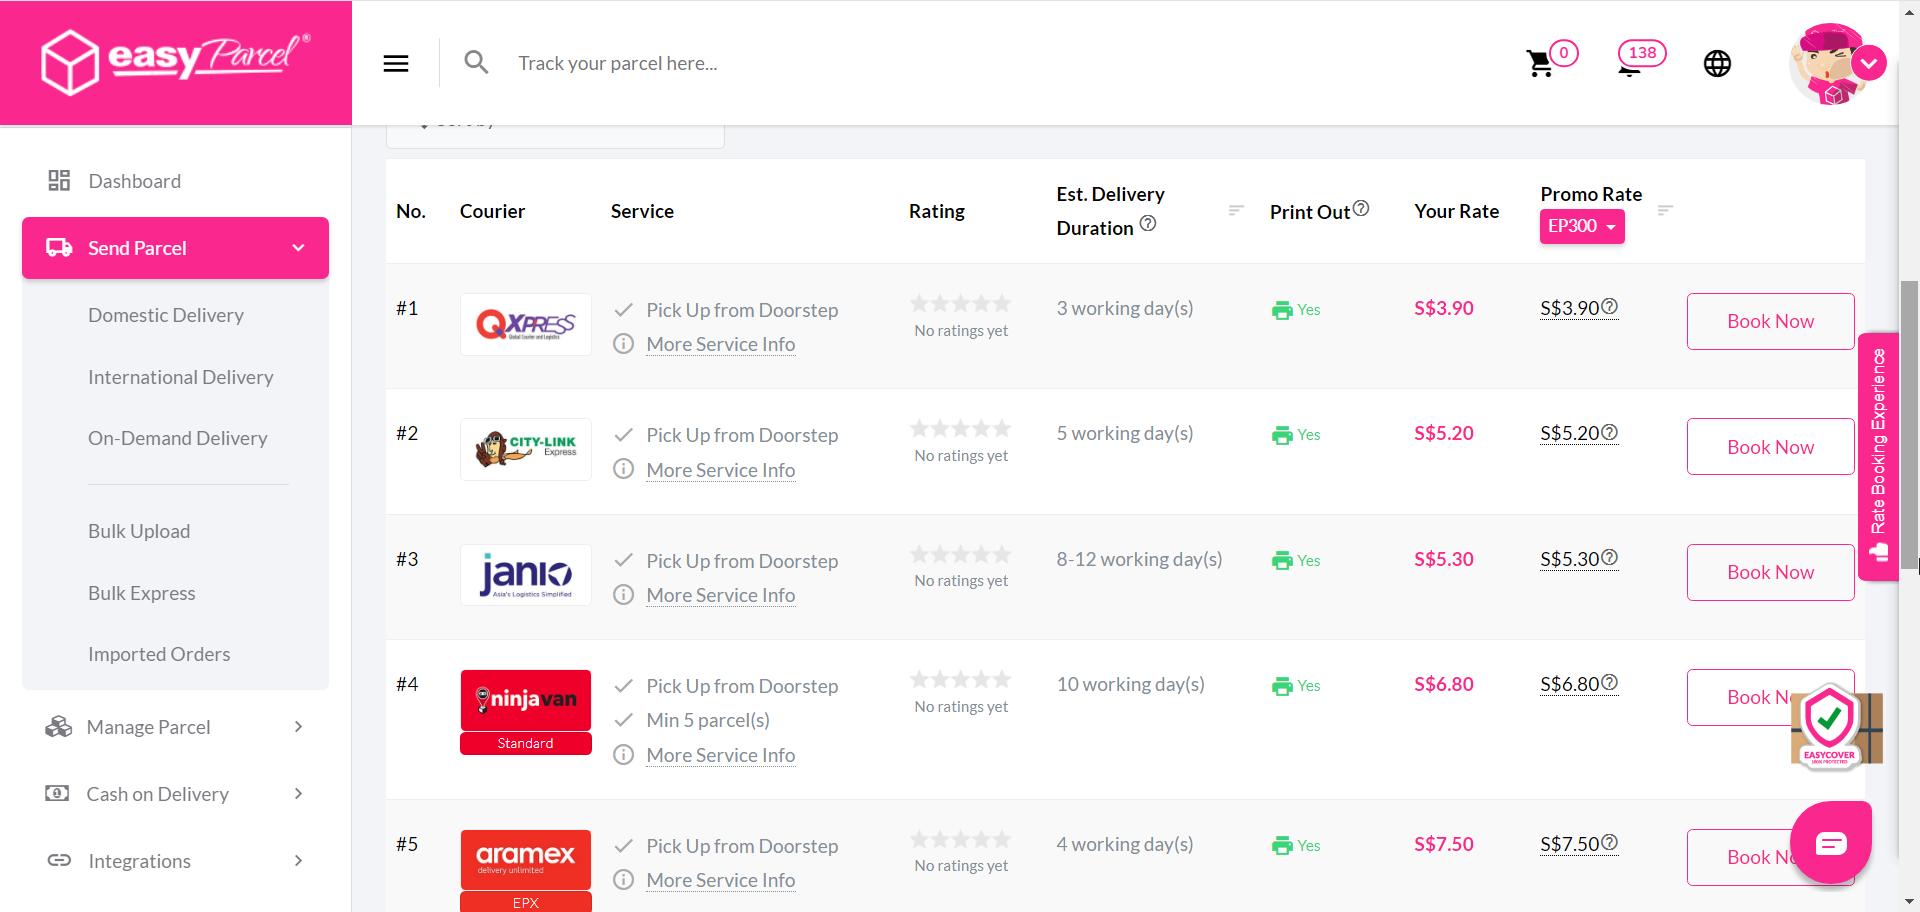Book Now for City-Link Express

click(1770, 447)
